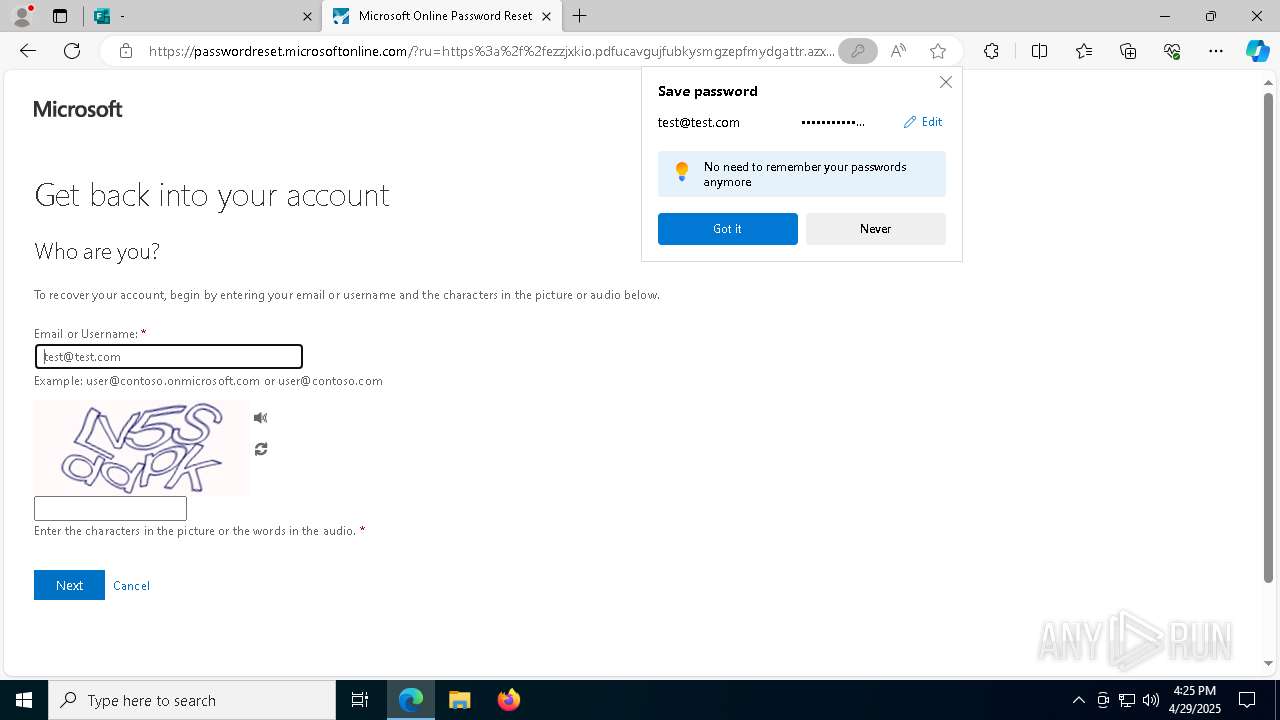Open network status in tray
1280x720 pixels.
point(1127,700)
